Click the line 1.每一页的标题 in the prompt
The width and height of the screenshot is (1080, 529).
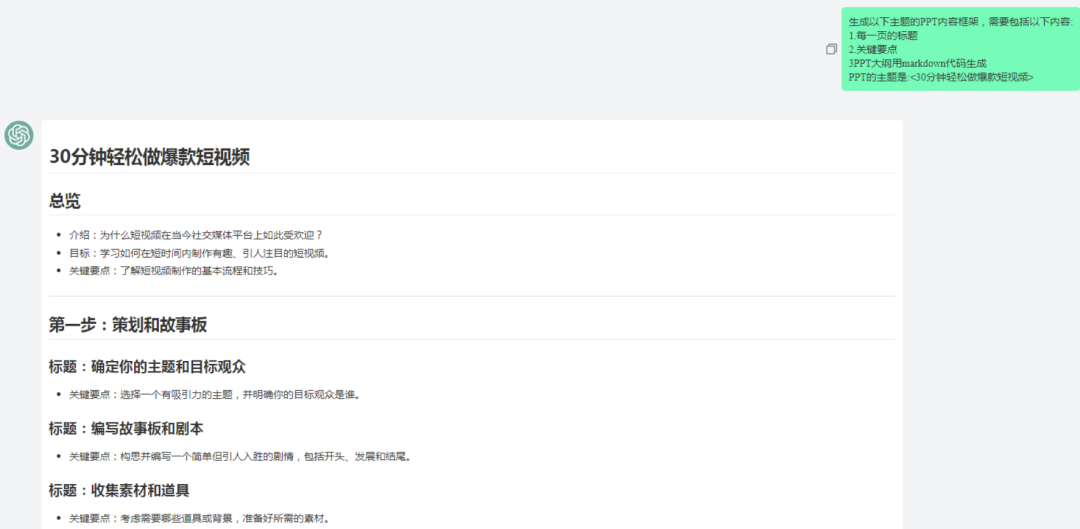click(x=883, y=35)
